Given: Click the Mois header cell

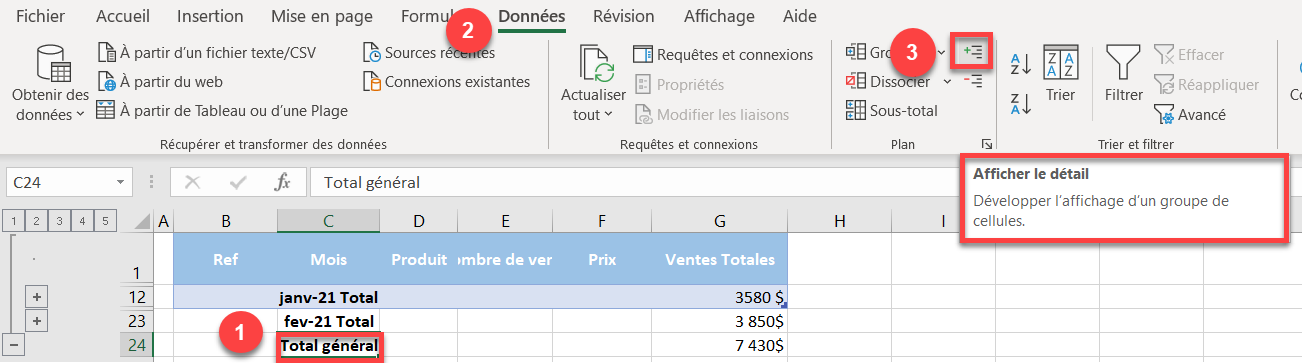Looking at the screenshot, I should [x=328, y=259].
